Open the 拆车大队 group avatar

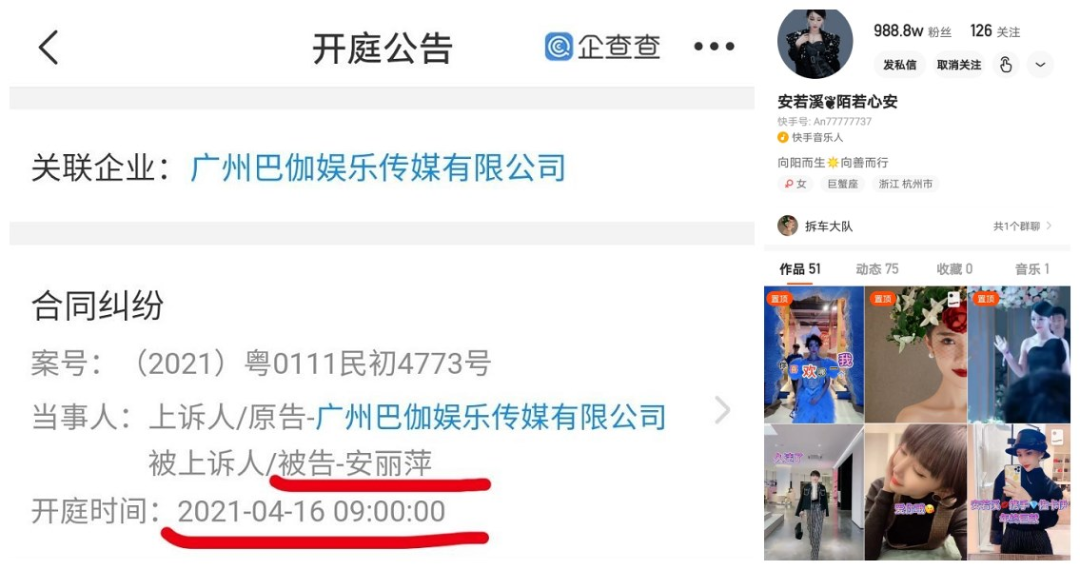787,226
